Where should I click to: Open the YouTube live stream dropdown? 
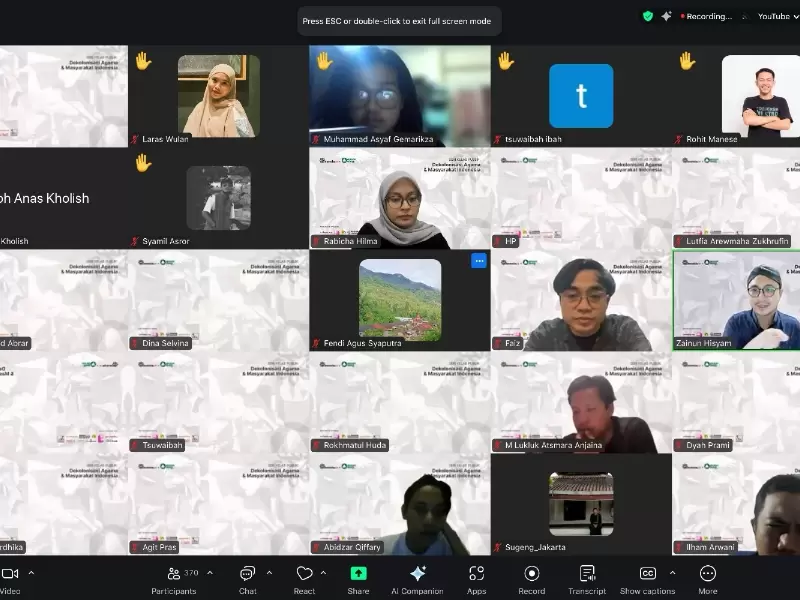(x=777, y=16)
